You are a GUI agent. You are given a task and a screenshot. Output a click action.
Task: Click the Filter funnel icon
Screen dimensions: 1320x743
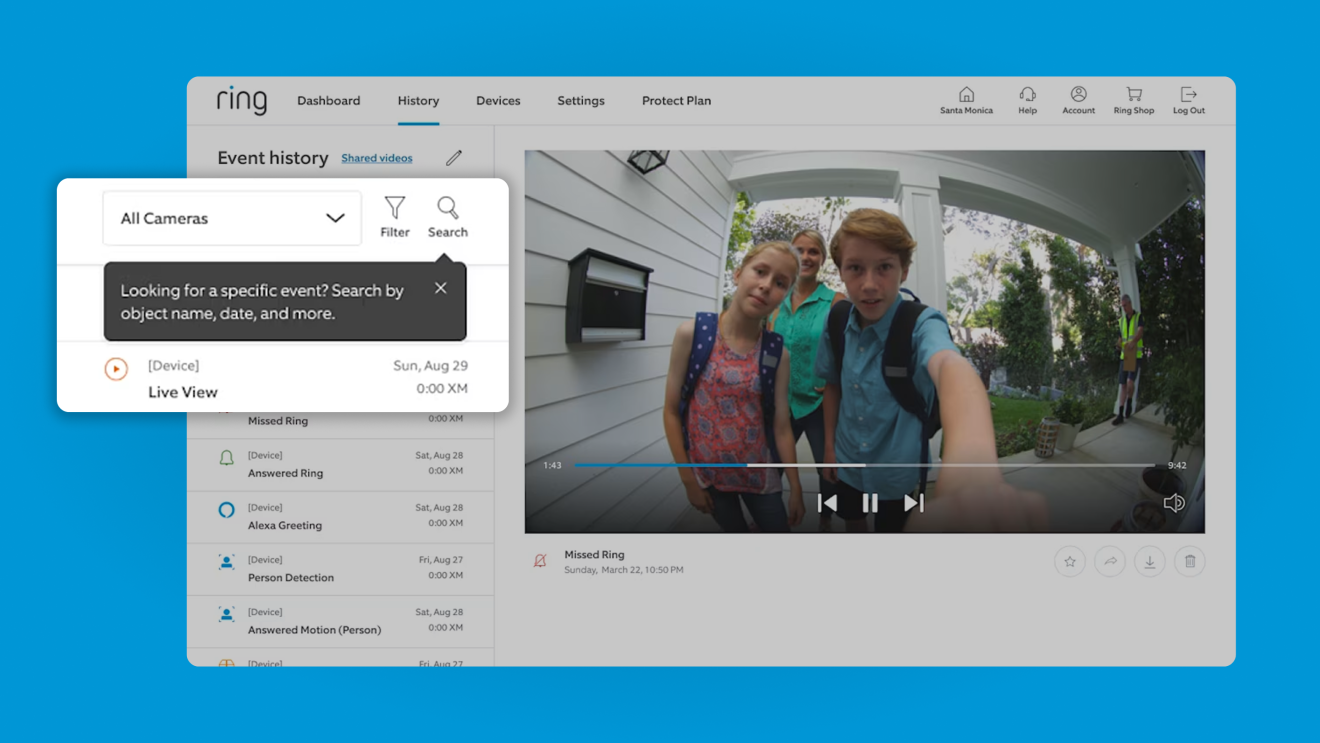[395, 208]
